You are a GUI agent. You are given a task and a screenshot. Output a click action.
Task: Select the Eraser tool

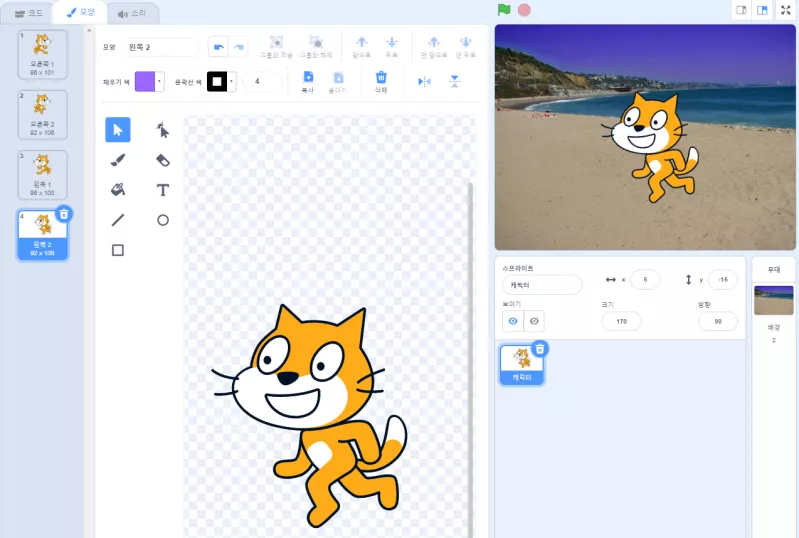coord(163,160)
